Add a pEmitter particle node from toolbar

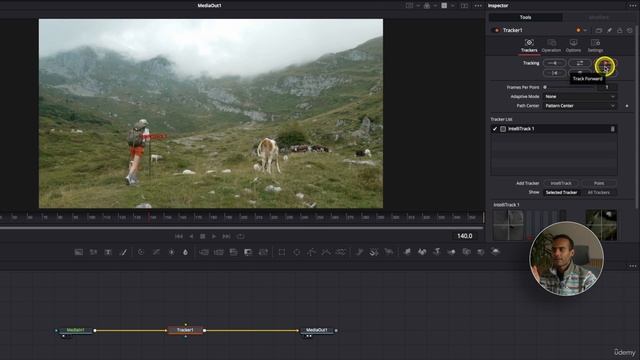[x=359, y=252]
